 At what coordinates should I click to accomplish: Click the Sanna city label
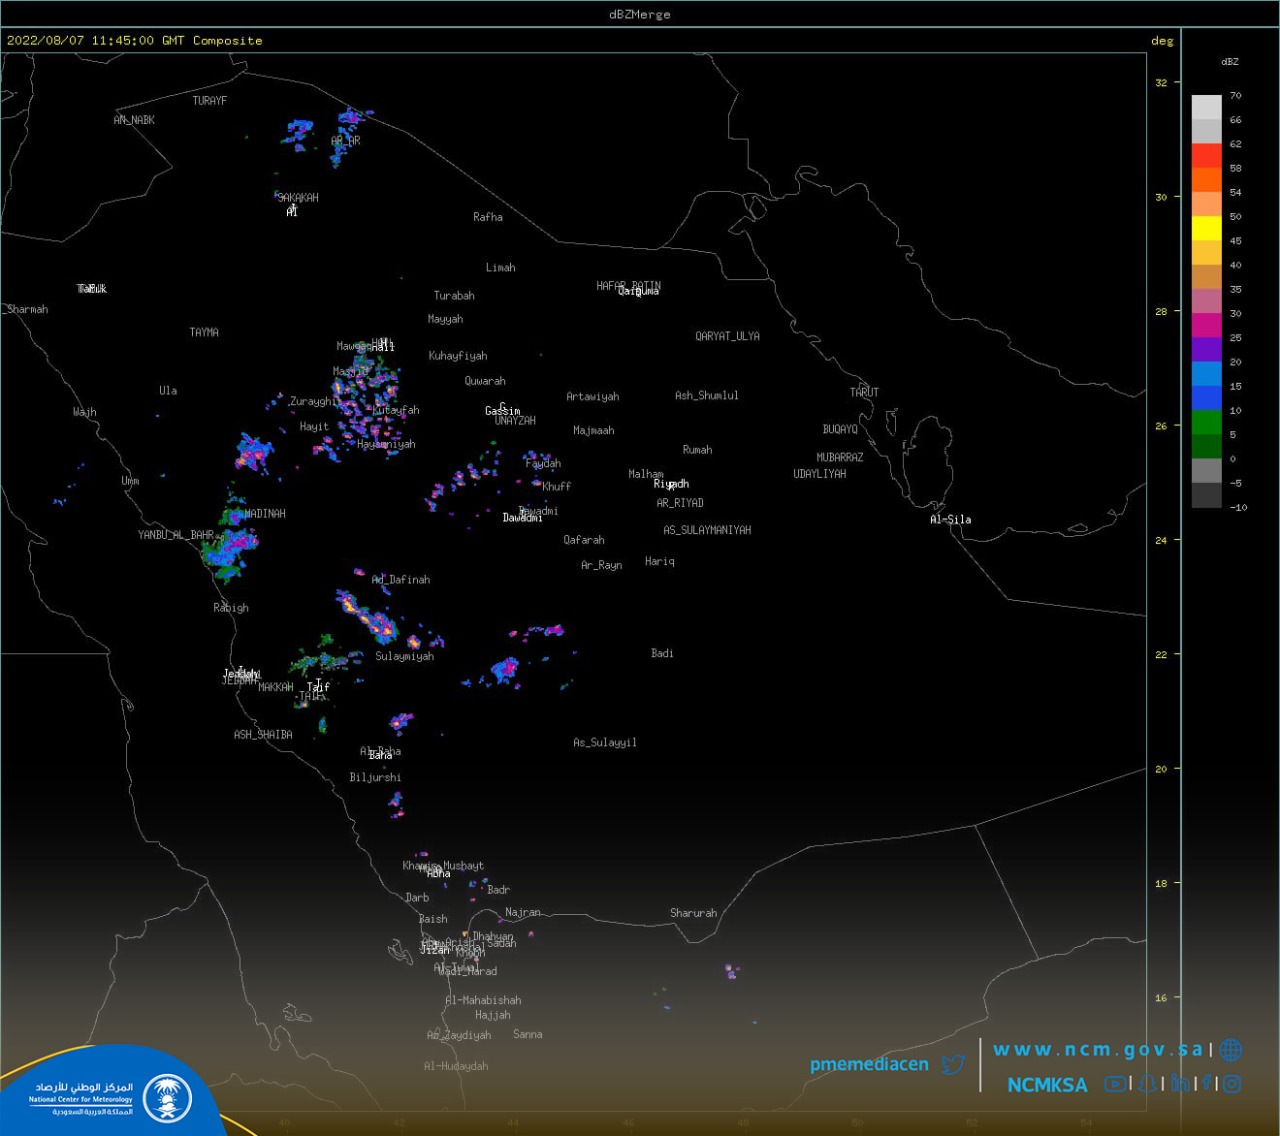tap(528, 1035)
